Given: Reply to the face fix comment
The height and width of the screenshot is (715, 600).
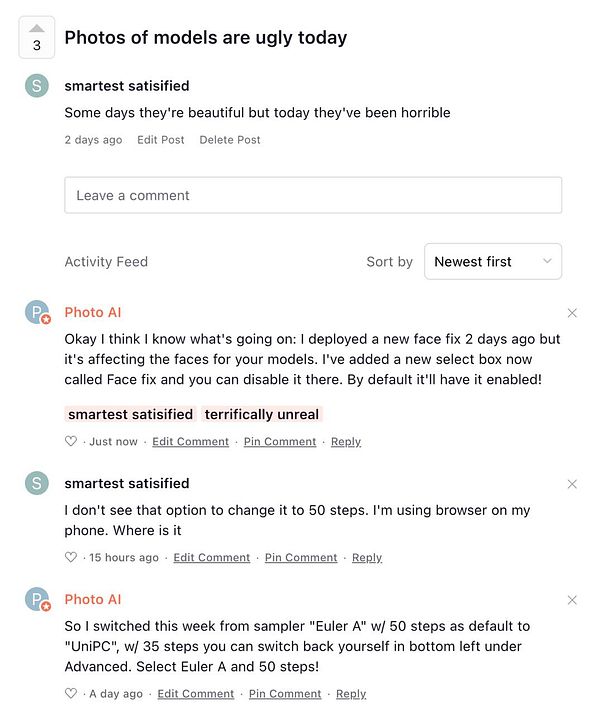Looking at the screenshot, I should pyautogui.click(x=346, y=442).
